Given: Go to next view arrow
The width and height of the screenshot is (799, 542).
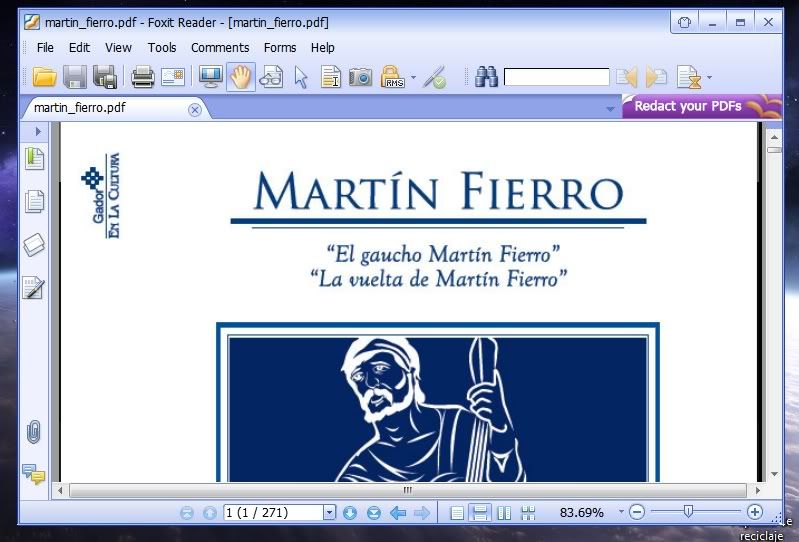Looking at the screenshot, I should pyautogui.click(x=422, y=512).
